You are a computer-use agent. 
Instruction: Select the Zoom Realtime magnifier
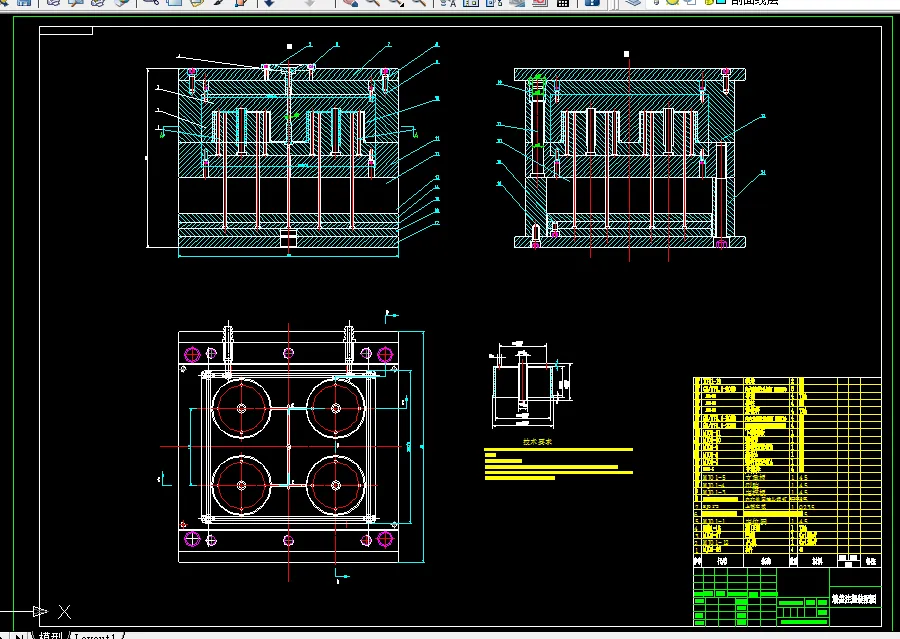pos(373,2)
